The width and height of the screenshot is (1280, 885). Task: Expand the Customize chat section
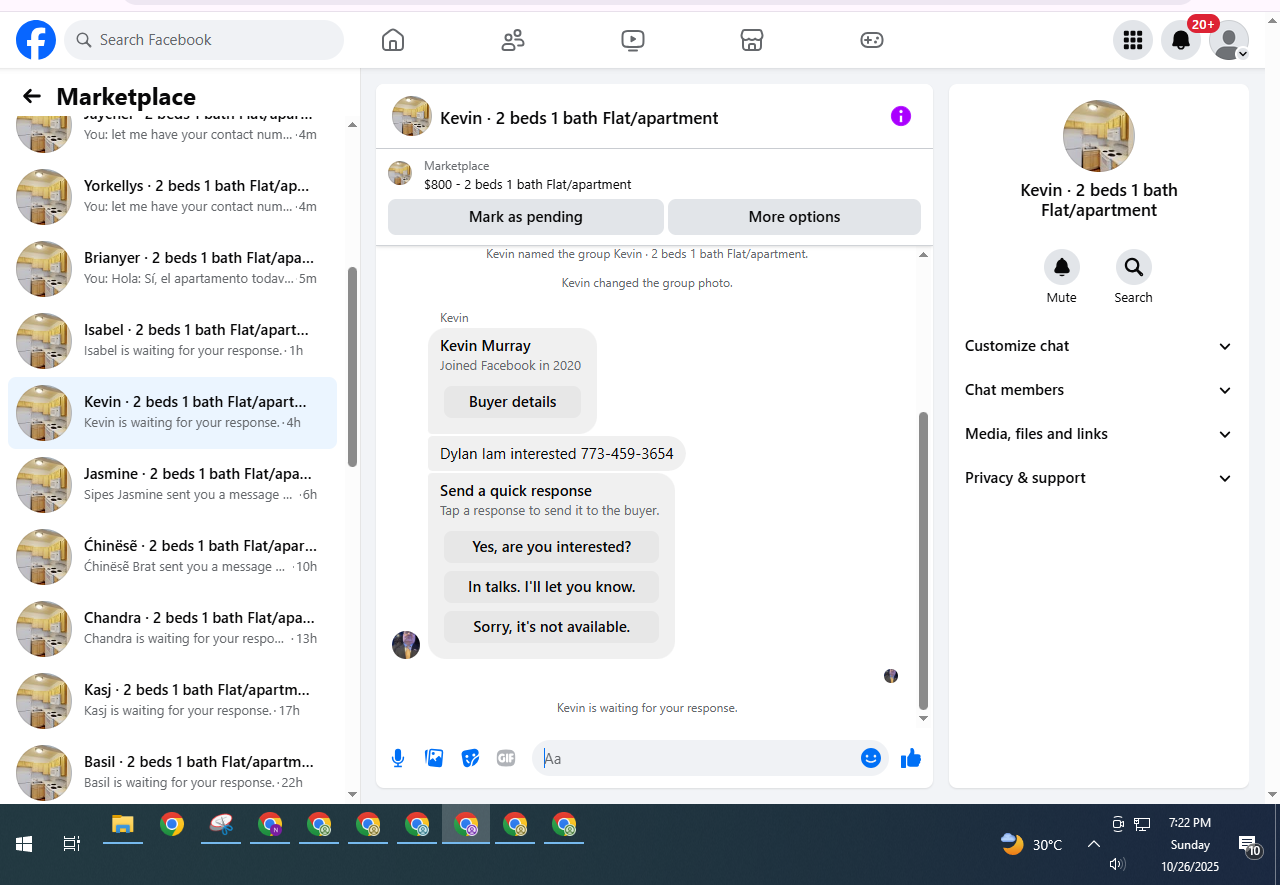tap(1099, 346)
